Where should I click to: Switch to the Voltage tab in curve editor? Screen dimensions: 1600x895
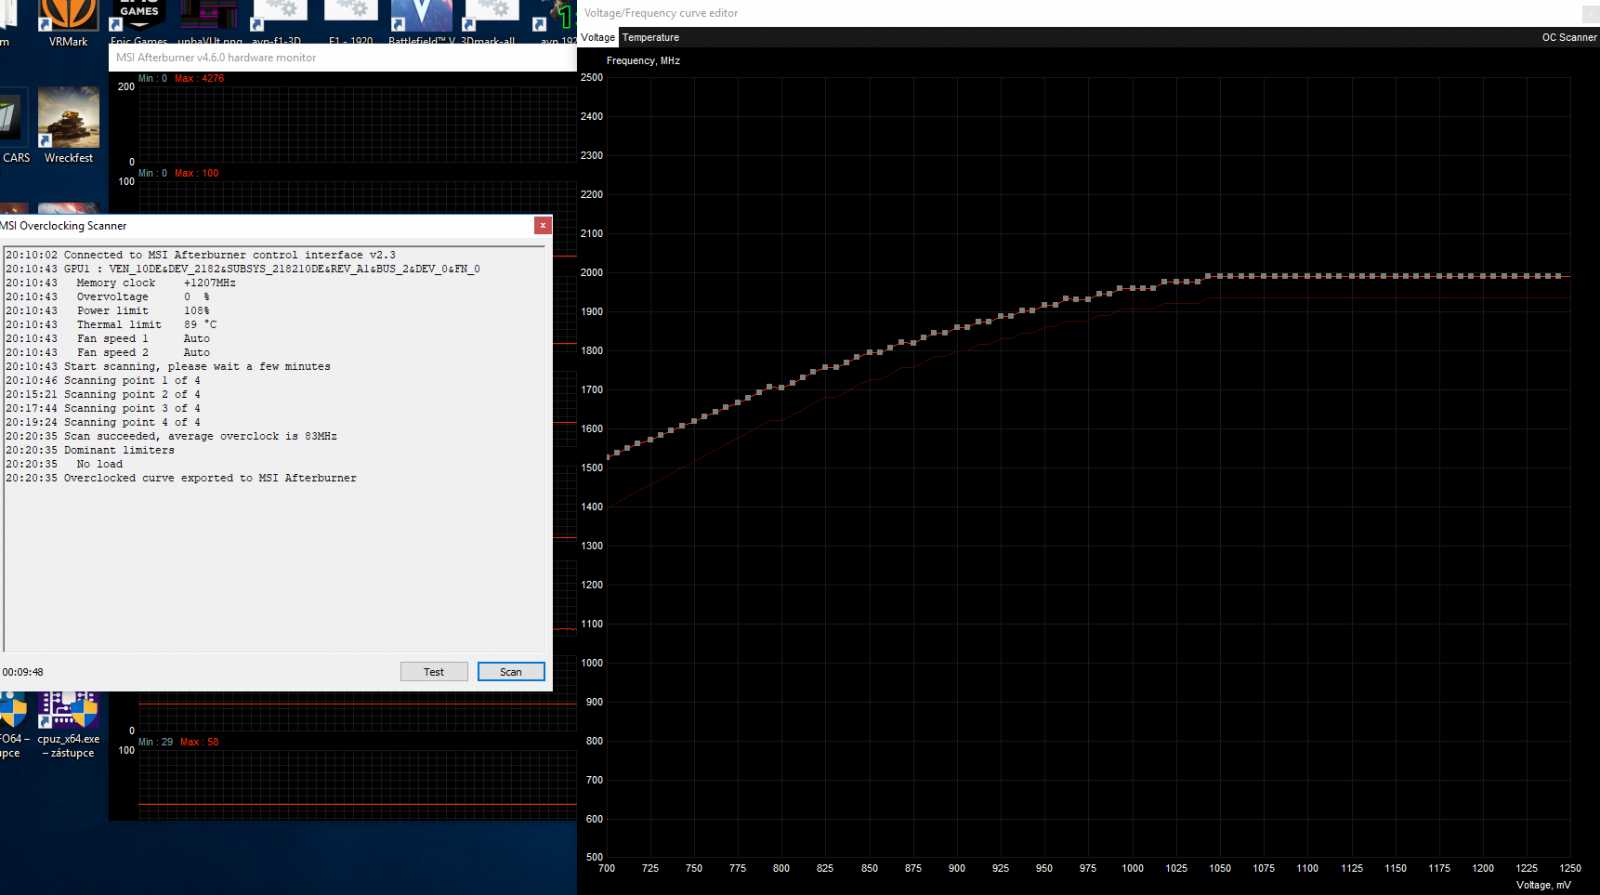pos(598,37)
